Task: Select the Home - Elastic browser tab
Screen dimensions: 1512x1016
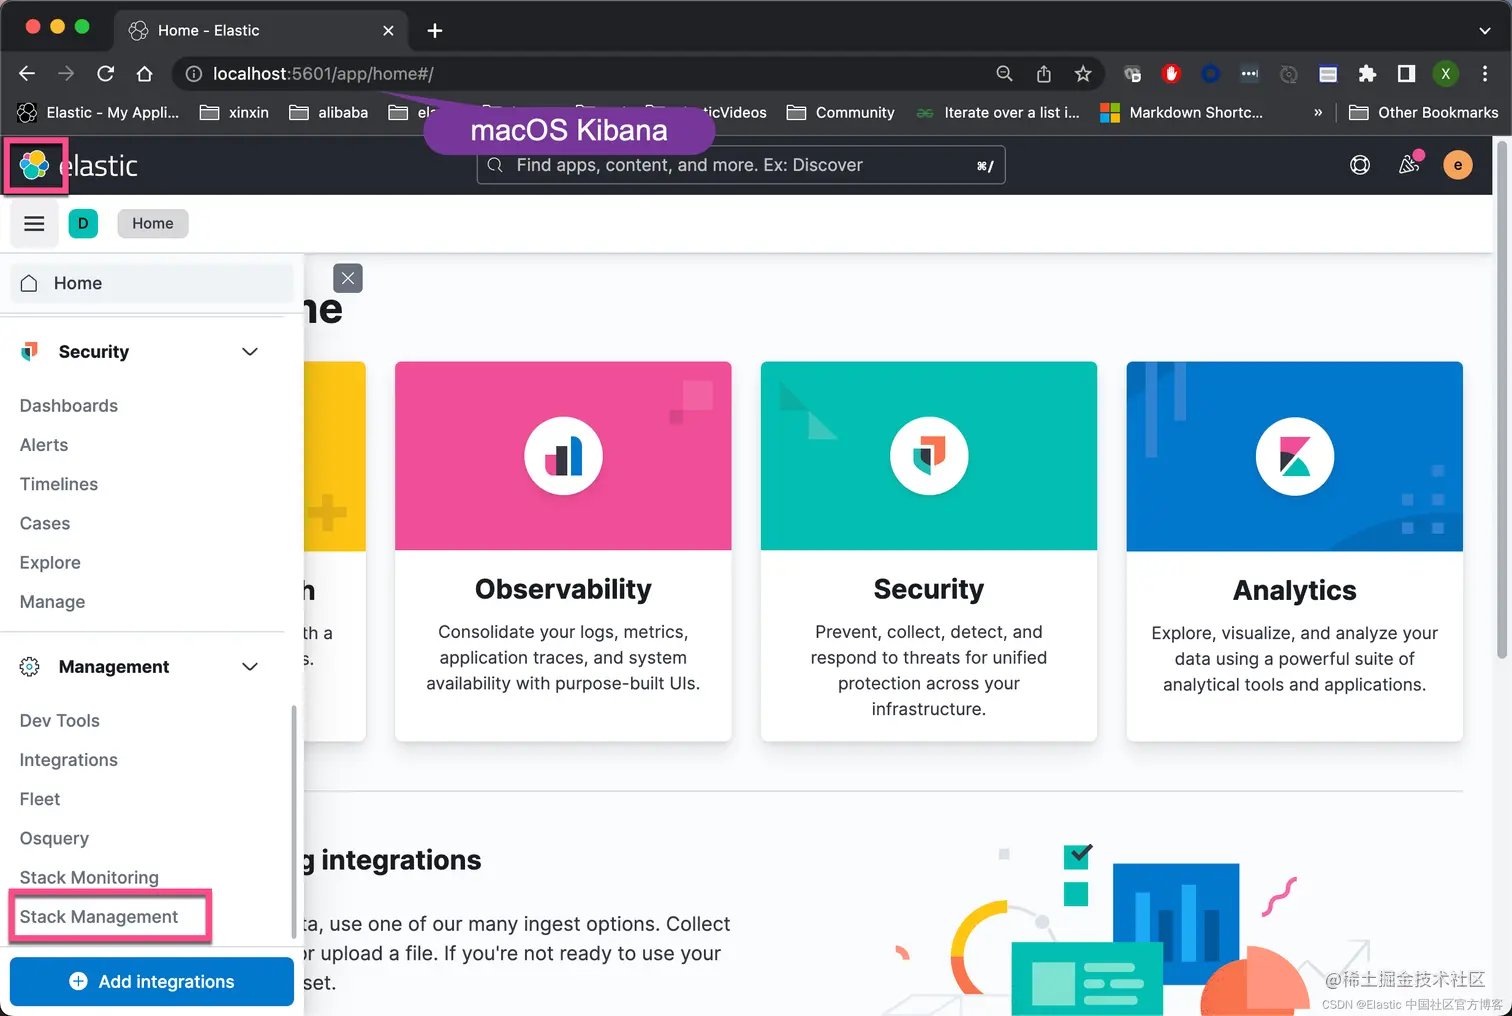Action: (260, 30)
